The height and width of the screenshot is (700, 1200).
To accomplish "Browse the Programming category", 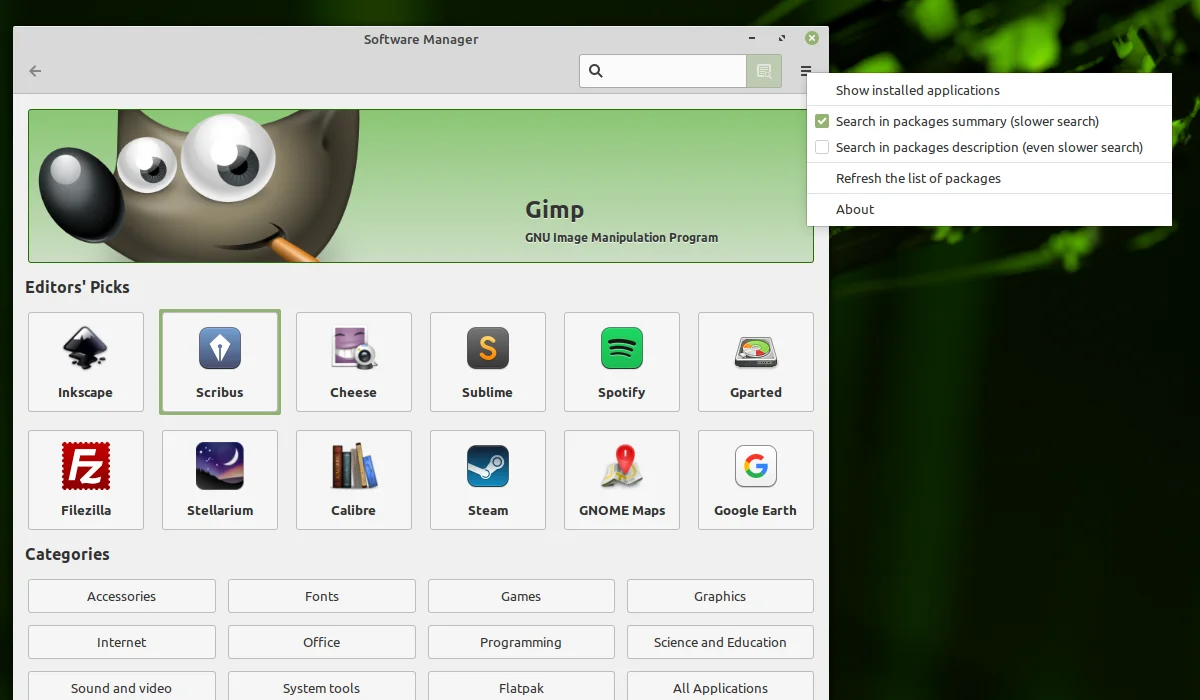I will (x=521, y=642).
